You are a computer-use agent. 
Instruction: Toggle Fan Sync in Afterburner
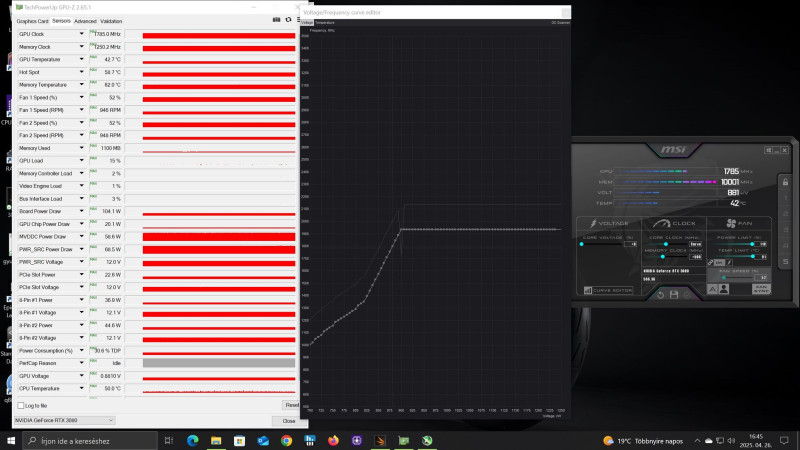point(761,289)
